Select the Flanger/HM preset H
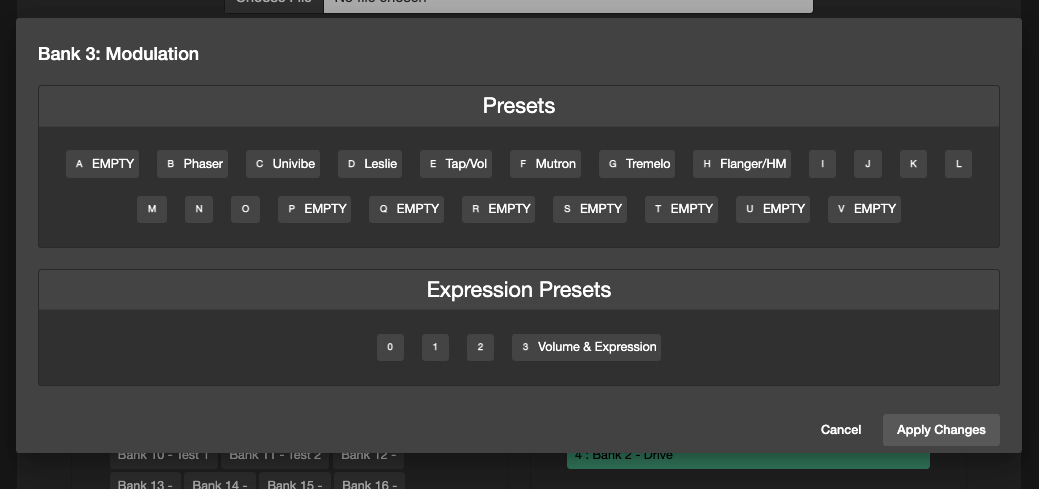This screenshot has height=489, width=1039. [742, 164]
